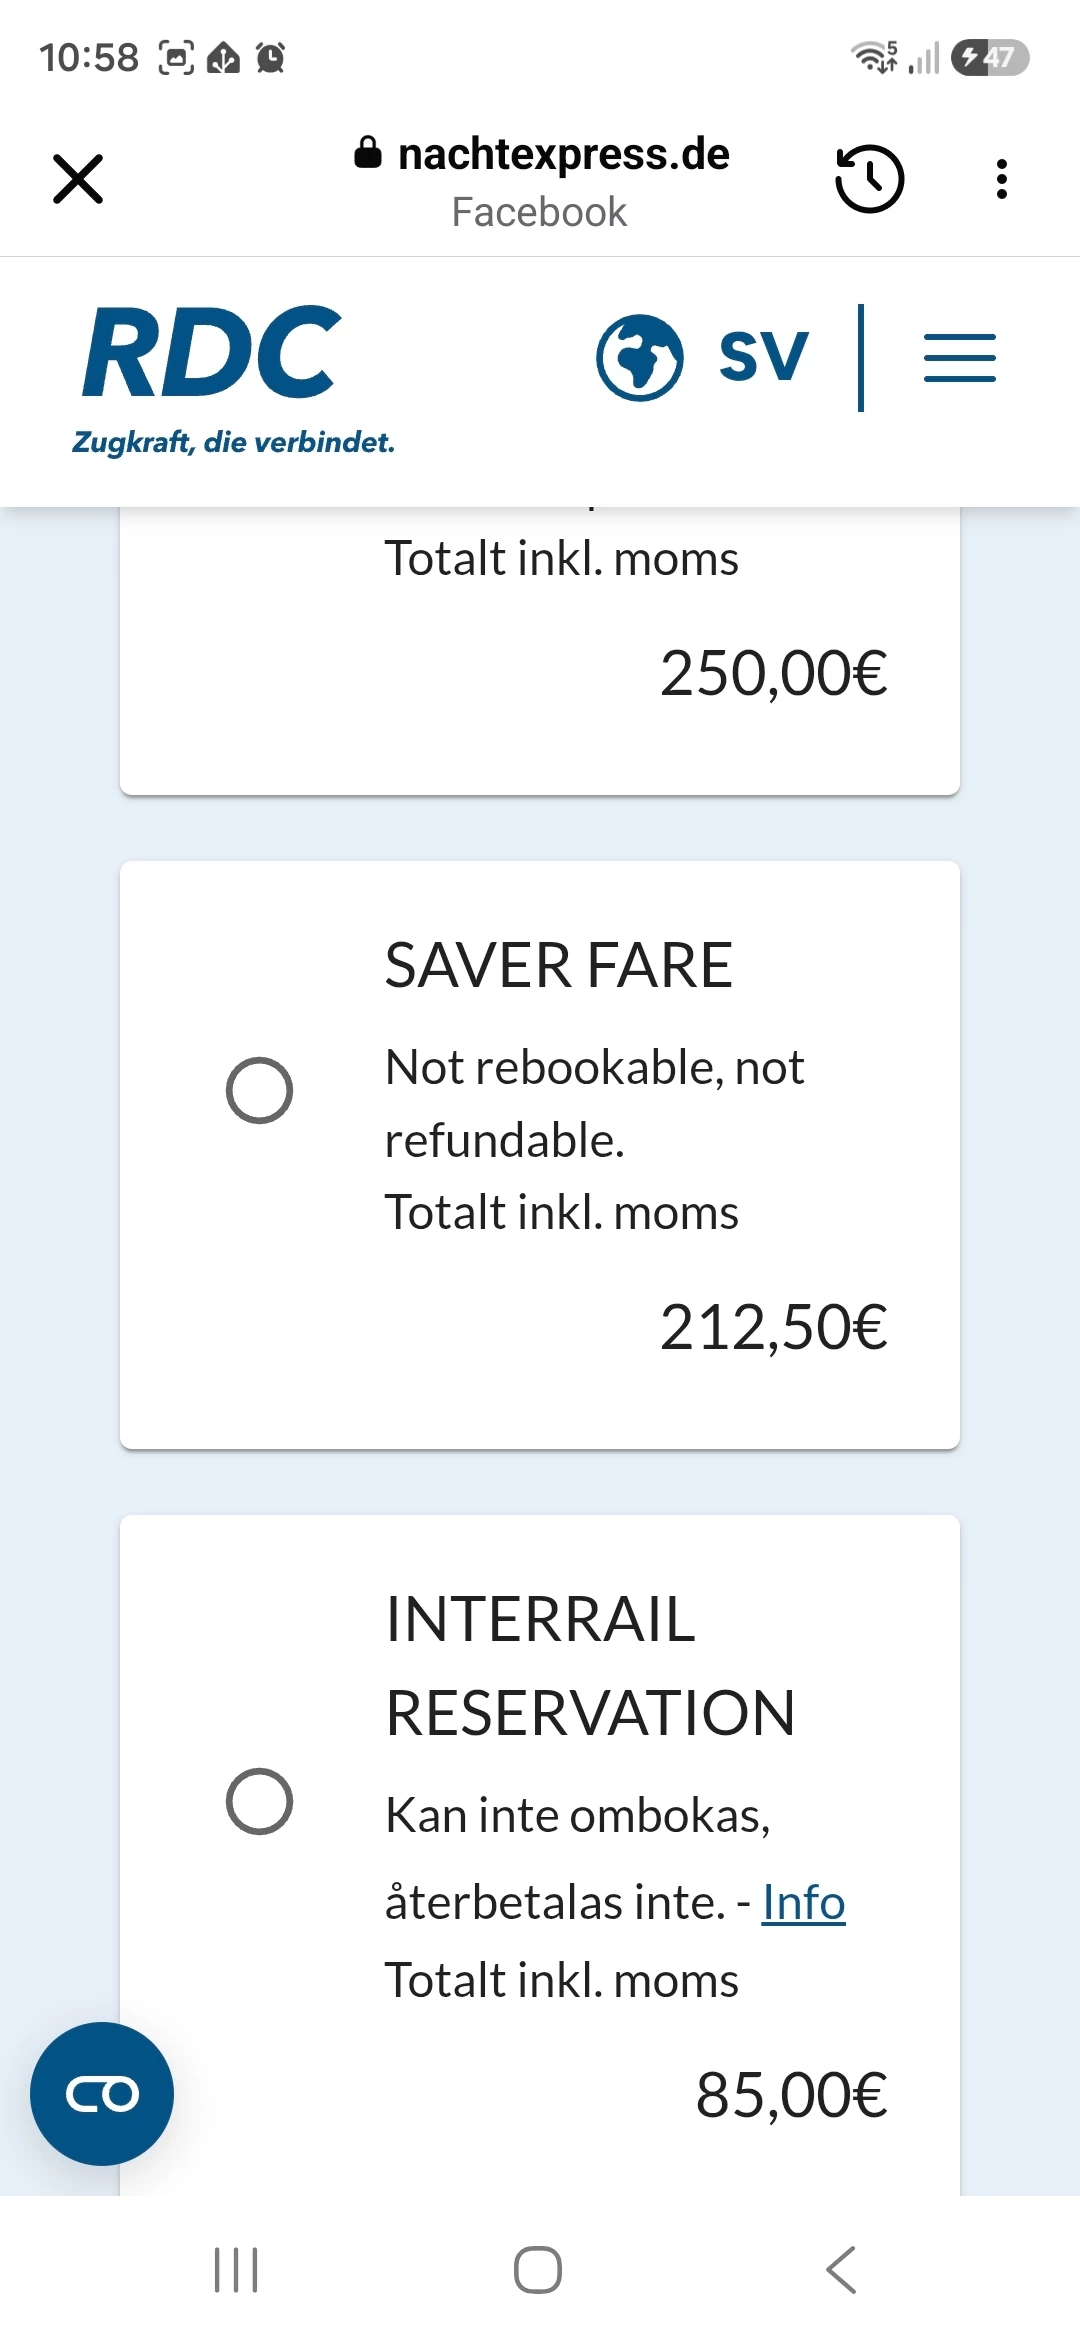Tap the browsing history clock icon
1080x2340 pixels.
click(869, 179)
